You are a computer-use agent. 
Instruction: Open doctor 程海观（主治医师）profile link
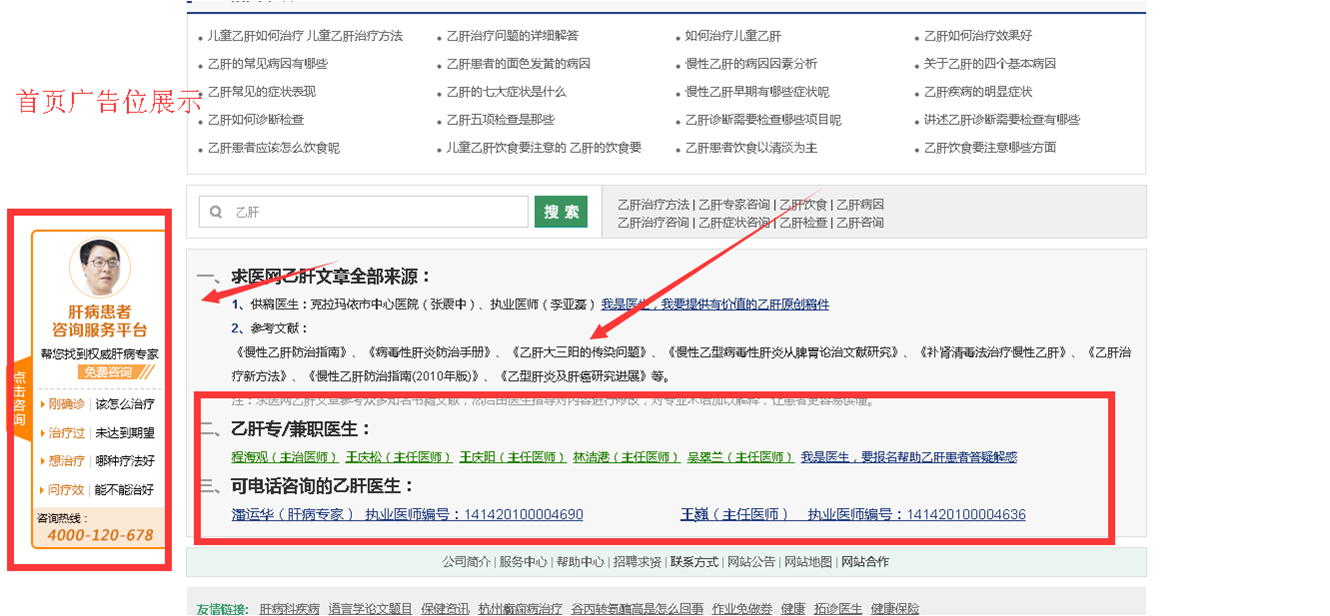tap(285, 457)
